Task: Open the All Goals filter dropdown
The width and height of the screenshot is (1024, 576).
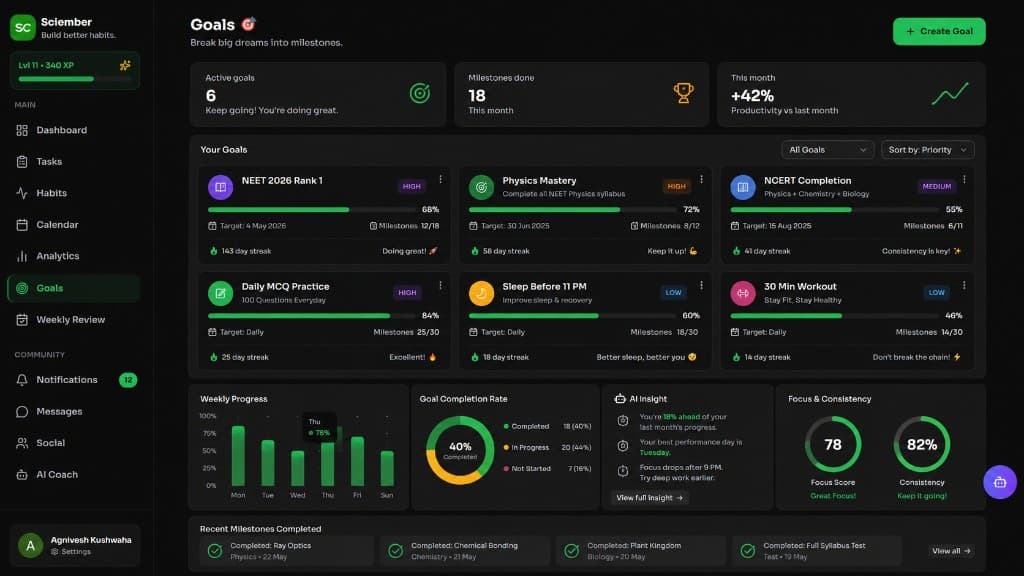Action: point(827,150)
